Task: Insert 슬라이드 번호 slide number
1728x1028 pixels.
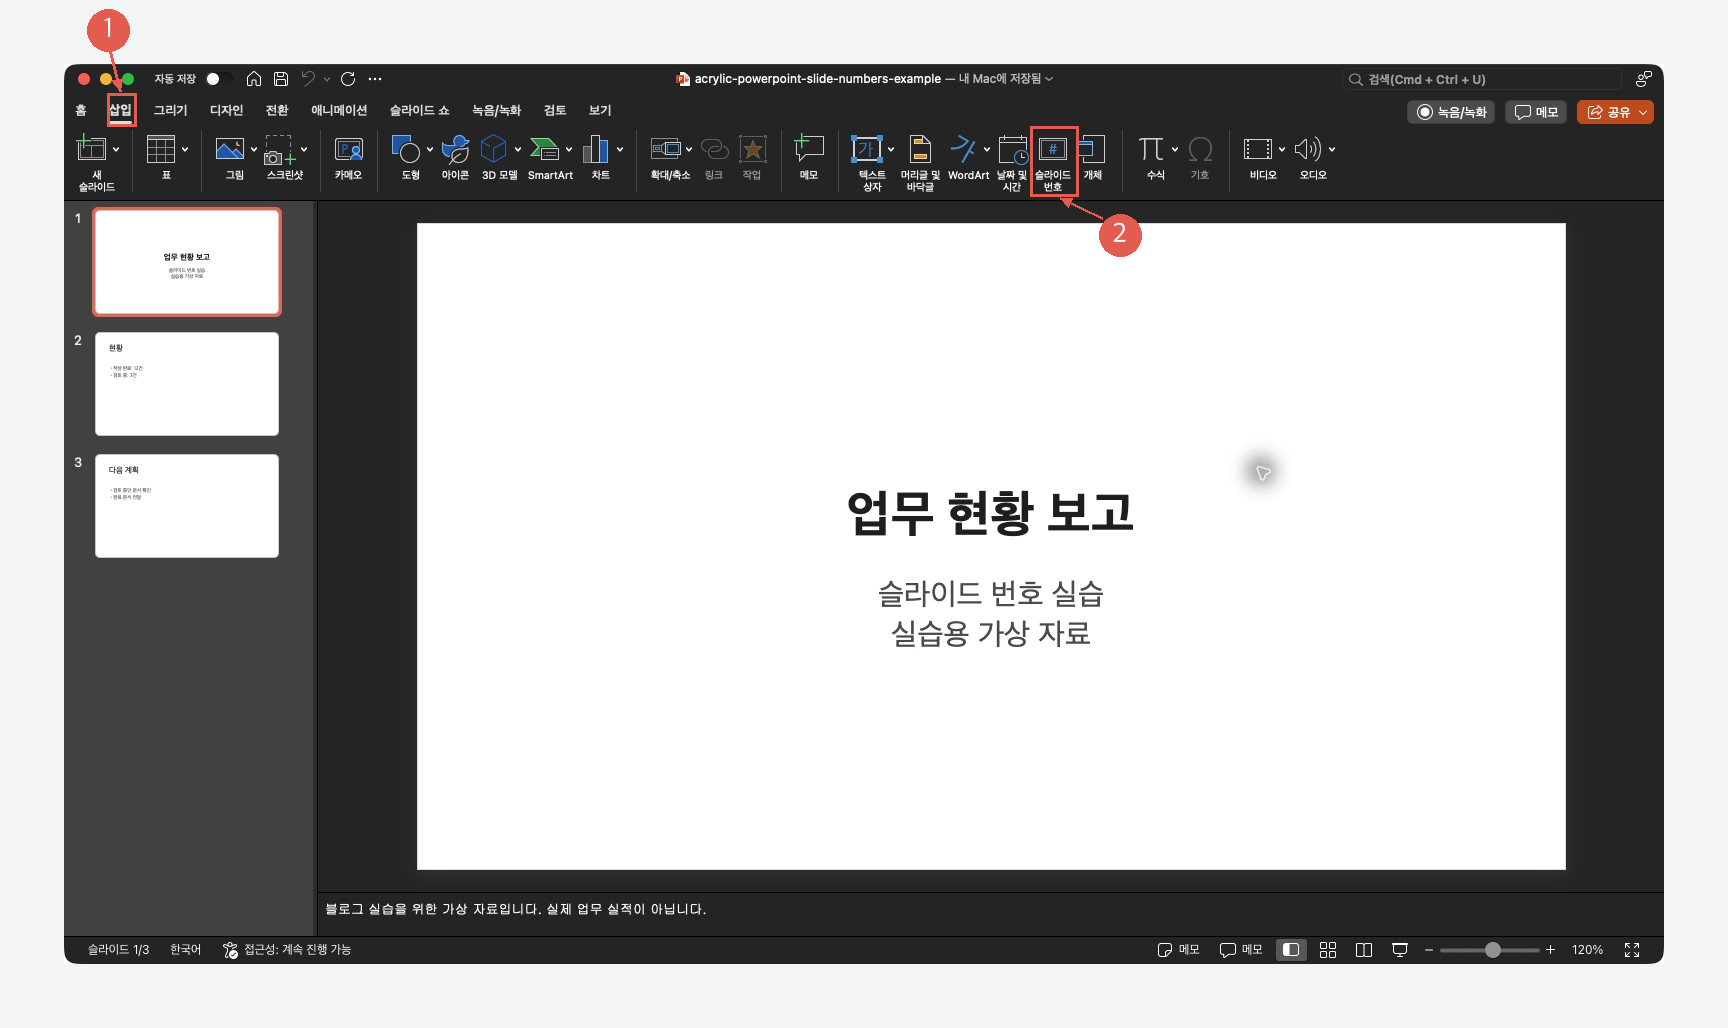Action: coord(1053,149)
